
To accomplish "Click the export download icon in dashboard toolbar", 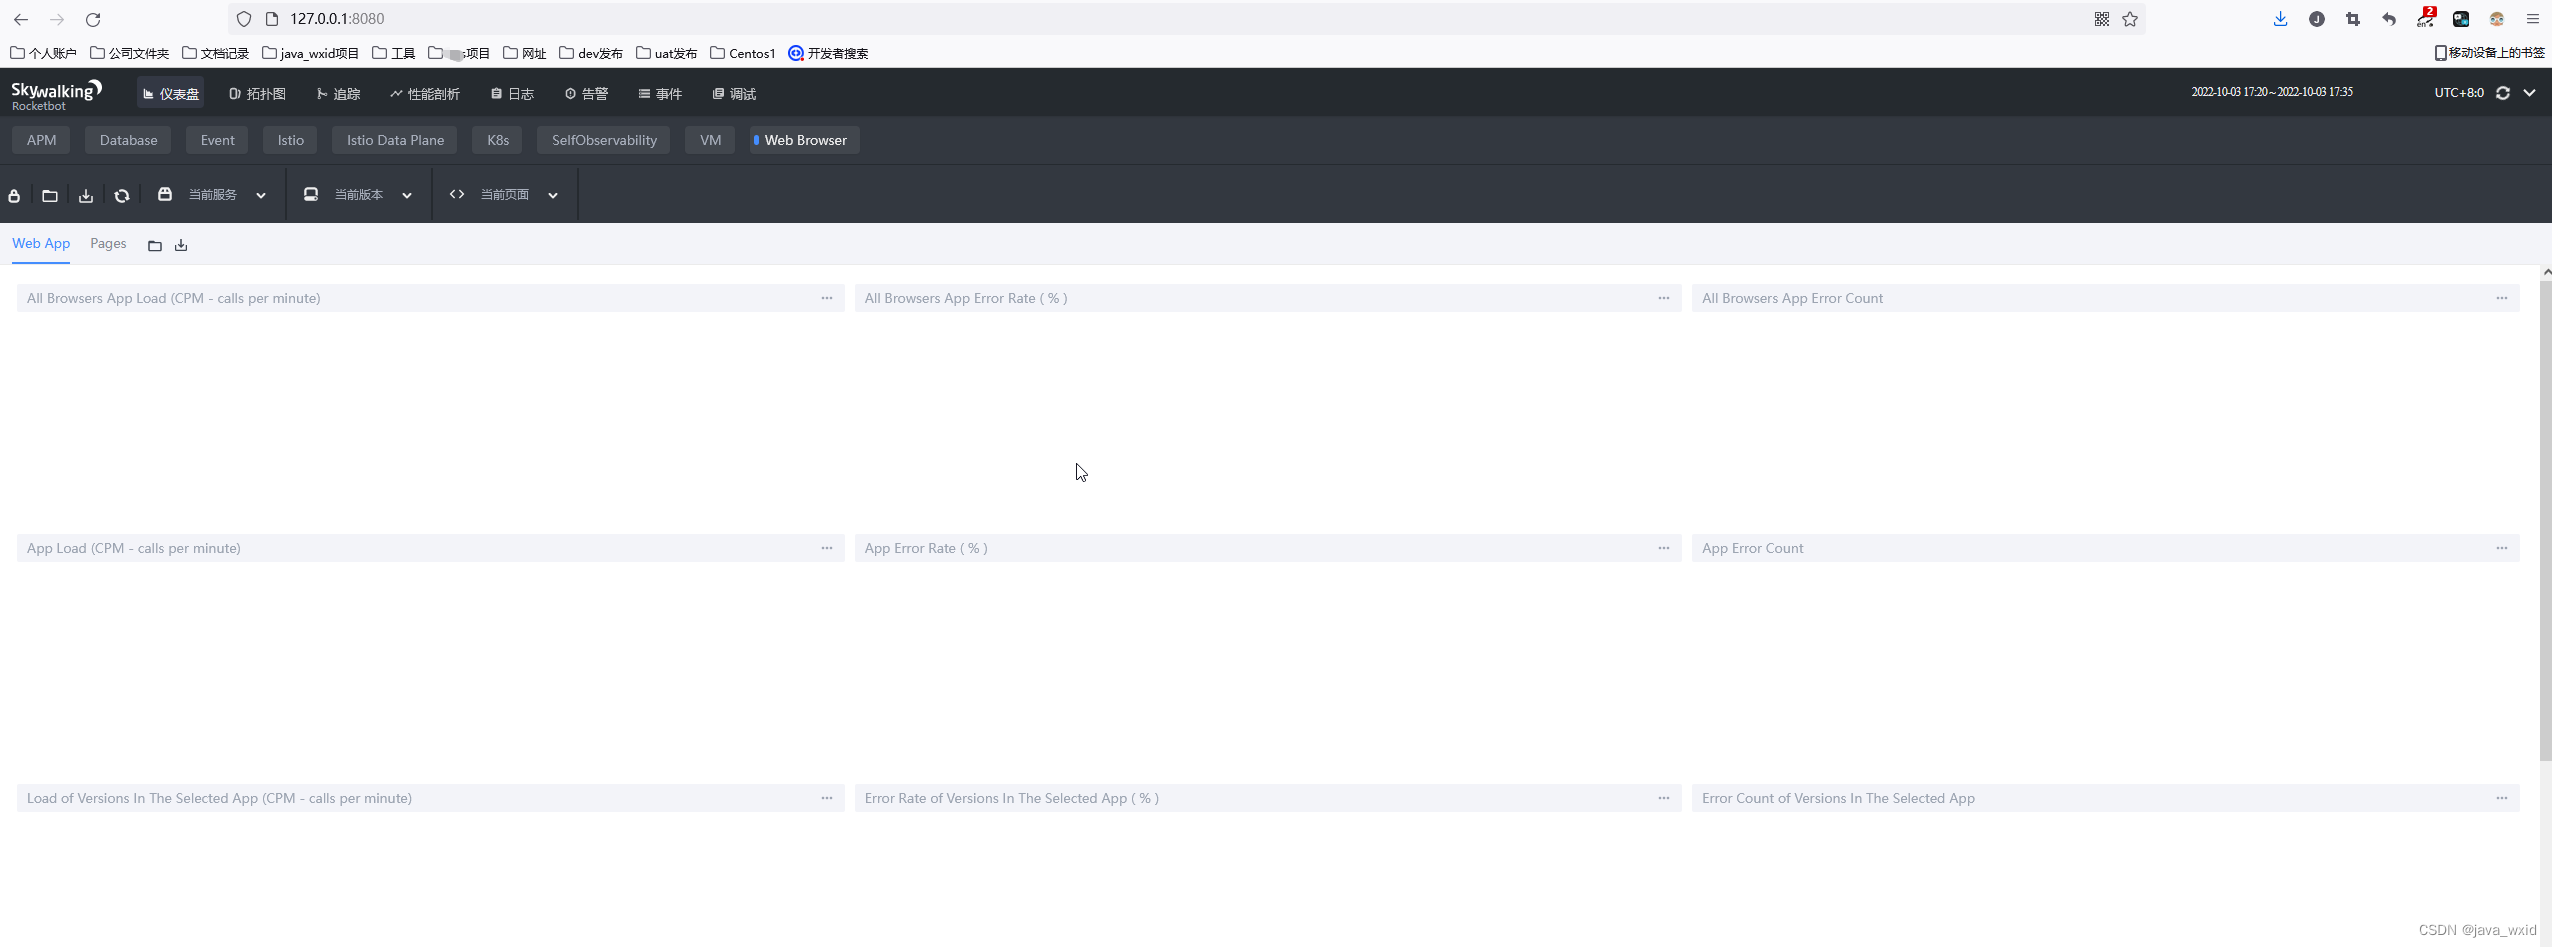I will click(86, 196).
